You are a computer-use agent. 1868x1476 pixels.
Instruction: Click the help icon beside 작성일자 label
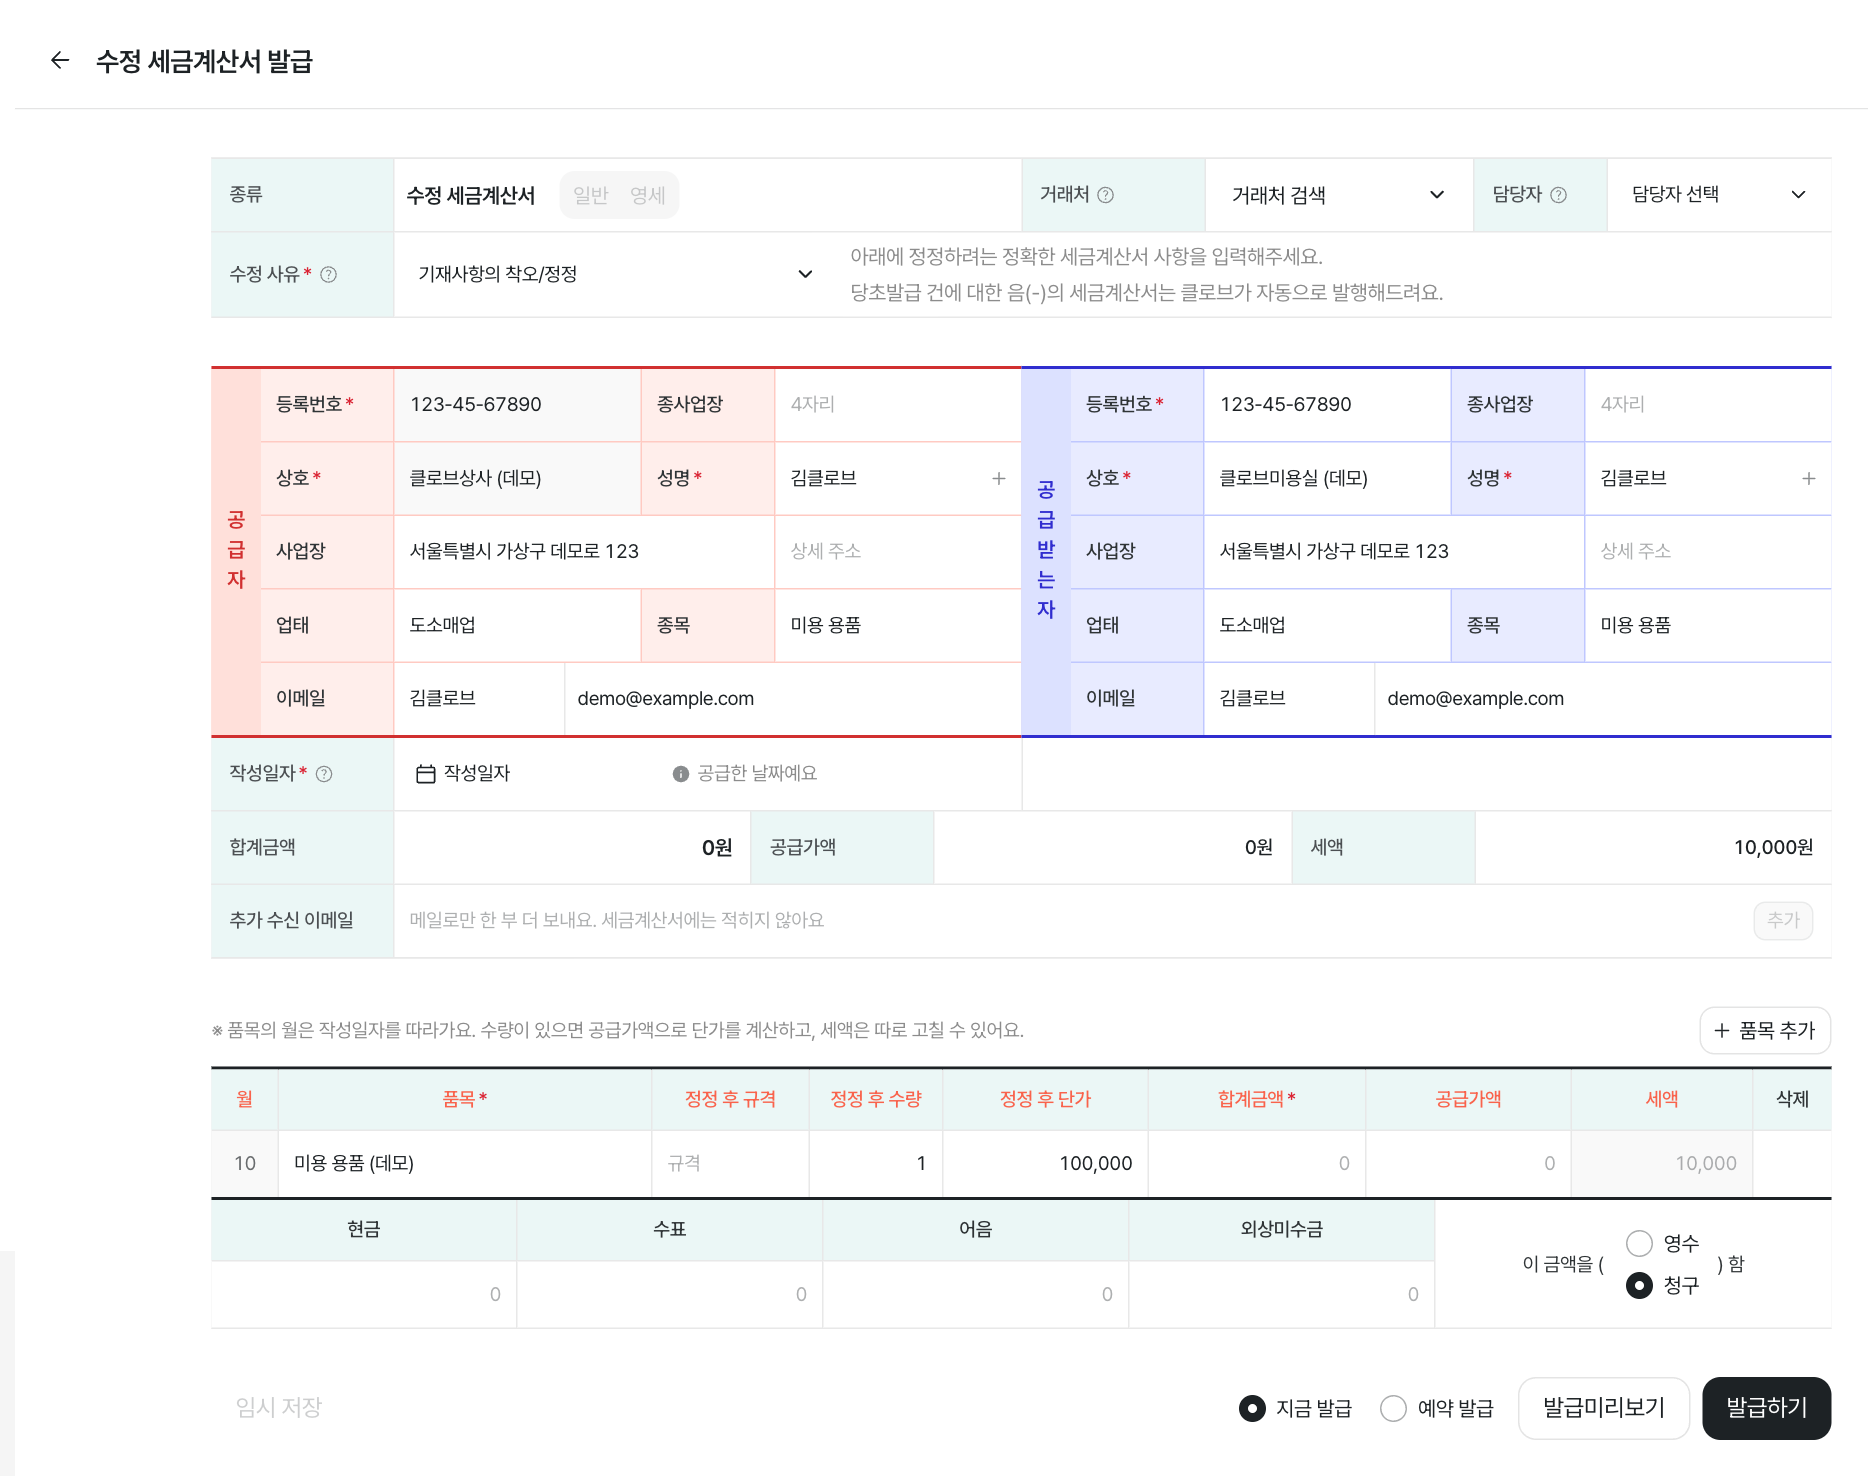(324, 773)
